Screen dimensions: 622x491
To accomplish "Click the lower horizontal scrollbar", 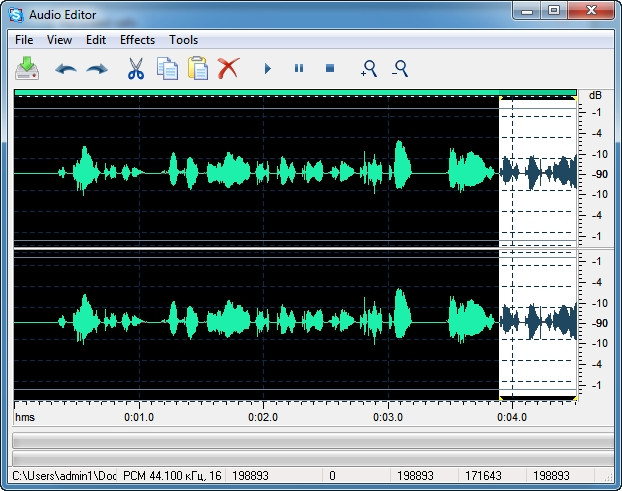I will (313, 458).
